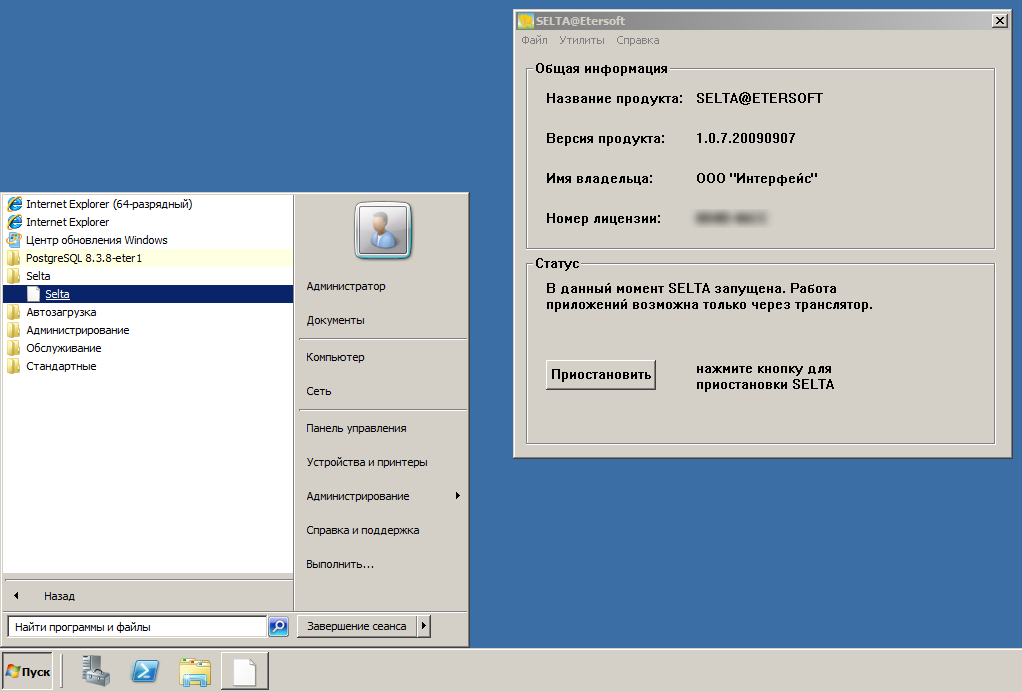Image resolution: width=1022 pixels, height=692 pixels.
Task: Click the Administrator user avatar picture
Action: pyautogui.click(x=383, y=231)
